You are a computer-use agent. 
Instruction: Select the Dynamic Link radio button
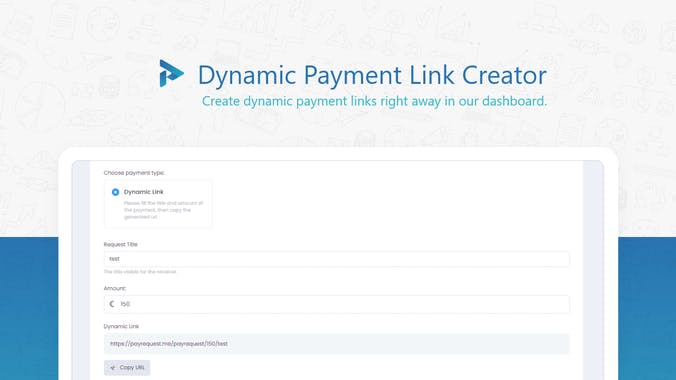pos(115,192)
